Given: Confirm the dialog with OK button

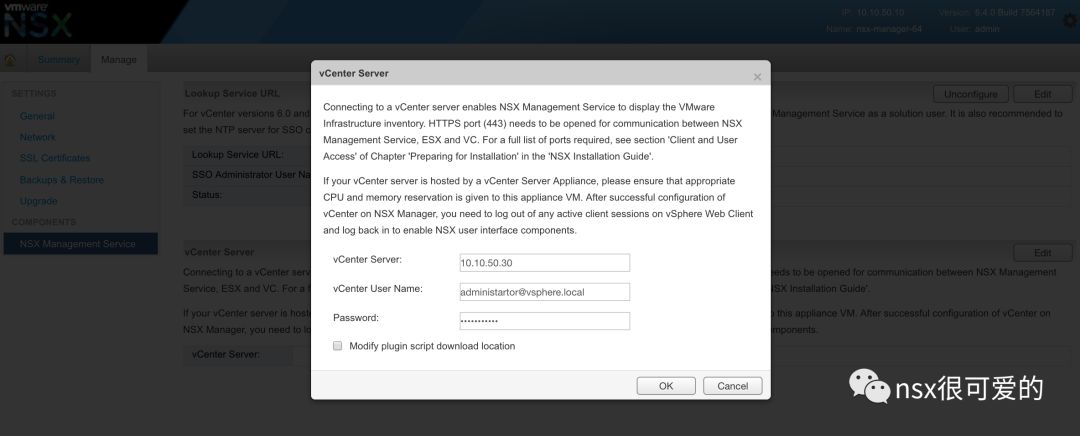Looking at the screenshot, I should pos(666,386).
